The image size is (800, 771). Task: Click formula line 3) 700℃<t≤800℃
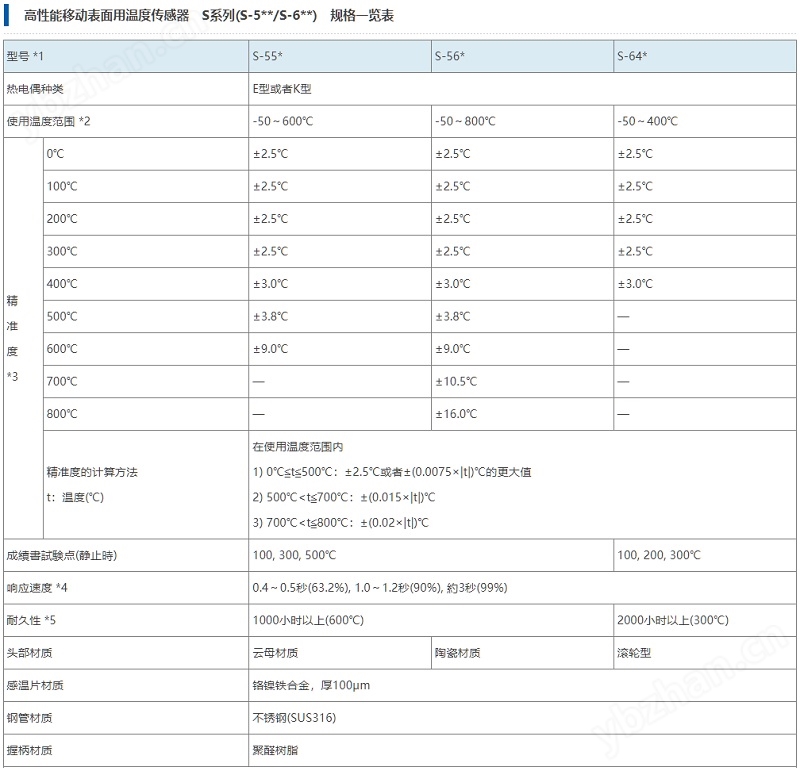point(341,523)
